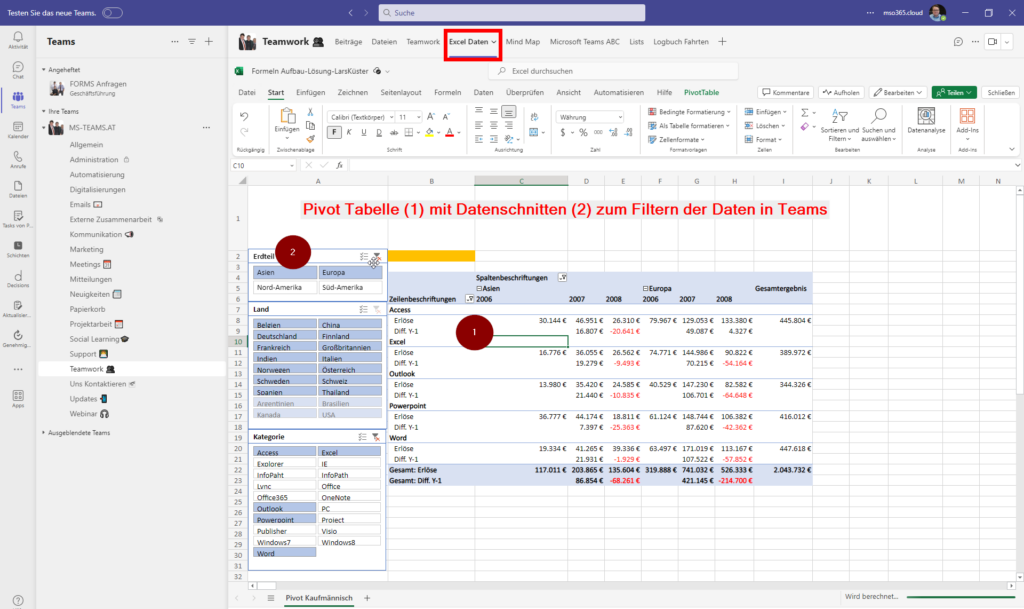Open the font size dropdown showing 11
The image size is (1024, 609).
(x=409, y=117)
